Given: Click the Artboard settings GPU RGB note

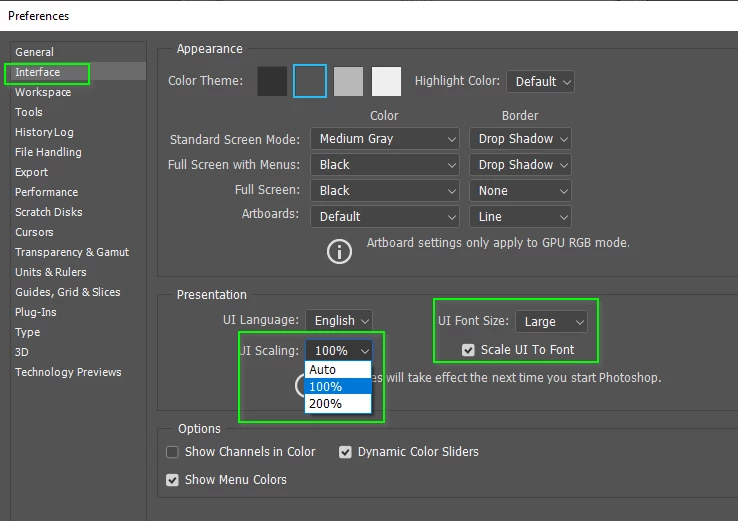Looking at the screenshot, I should [498, 243].
